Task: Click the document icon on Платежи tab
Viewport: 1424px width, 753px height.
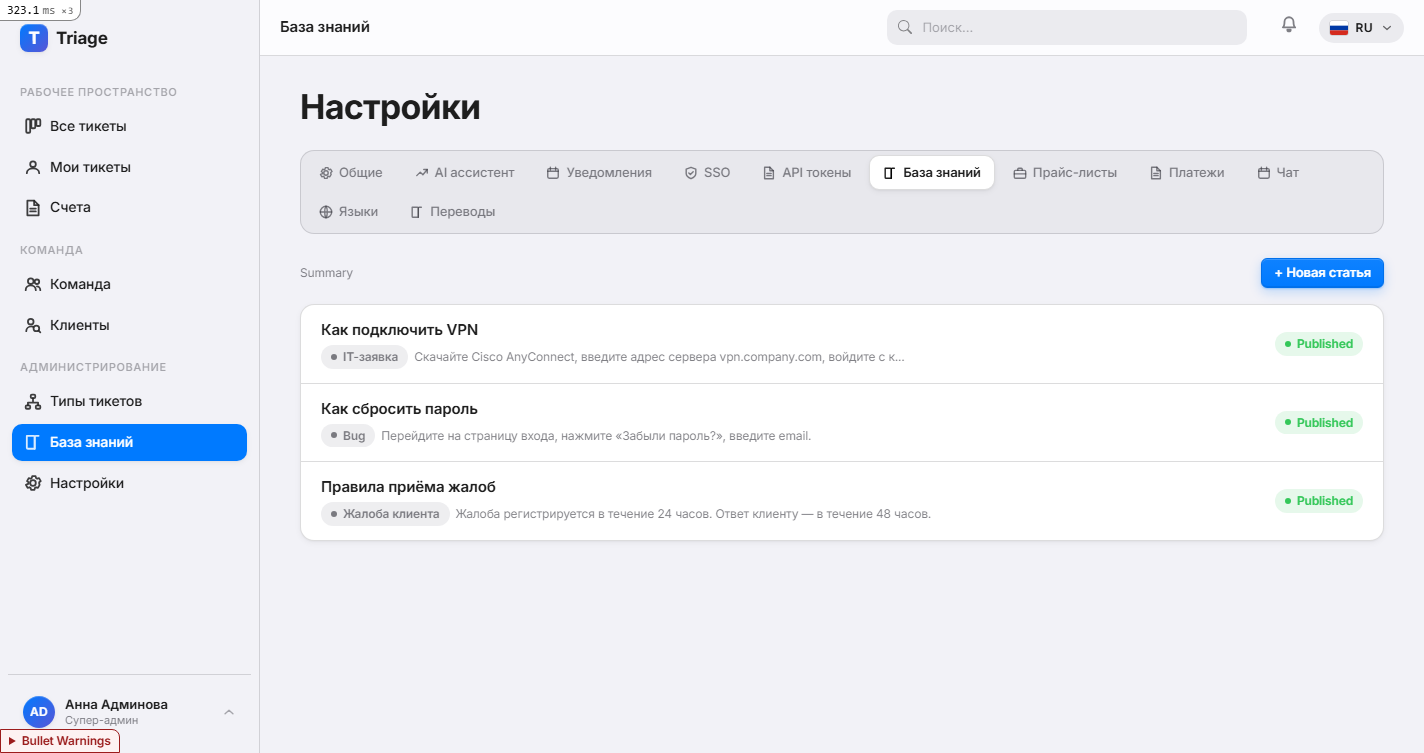Action: [x=1156, y=173]
